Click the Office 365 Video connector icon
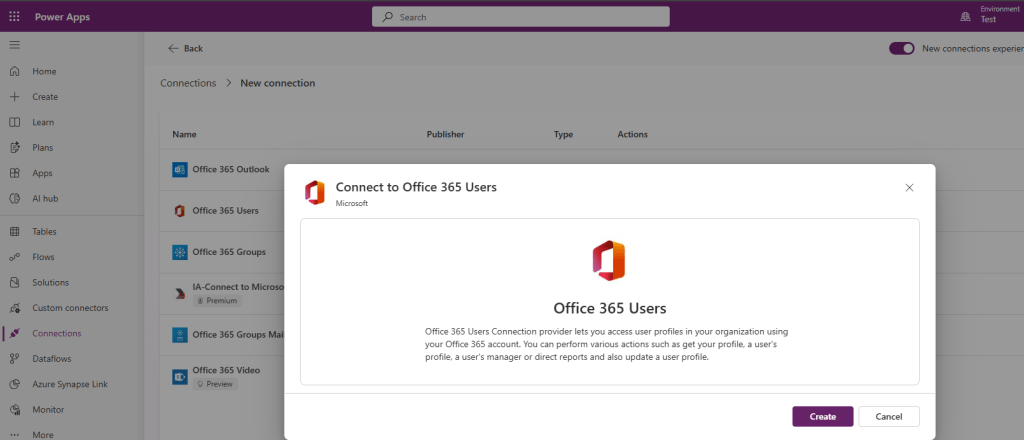 click(180, 376)
